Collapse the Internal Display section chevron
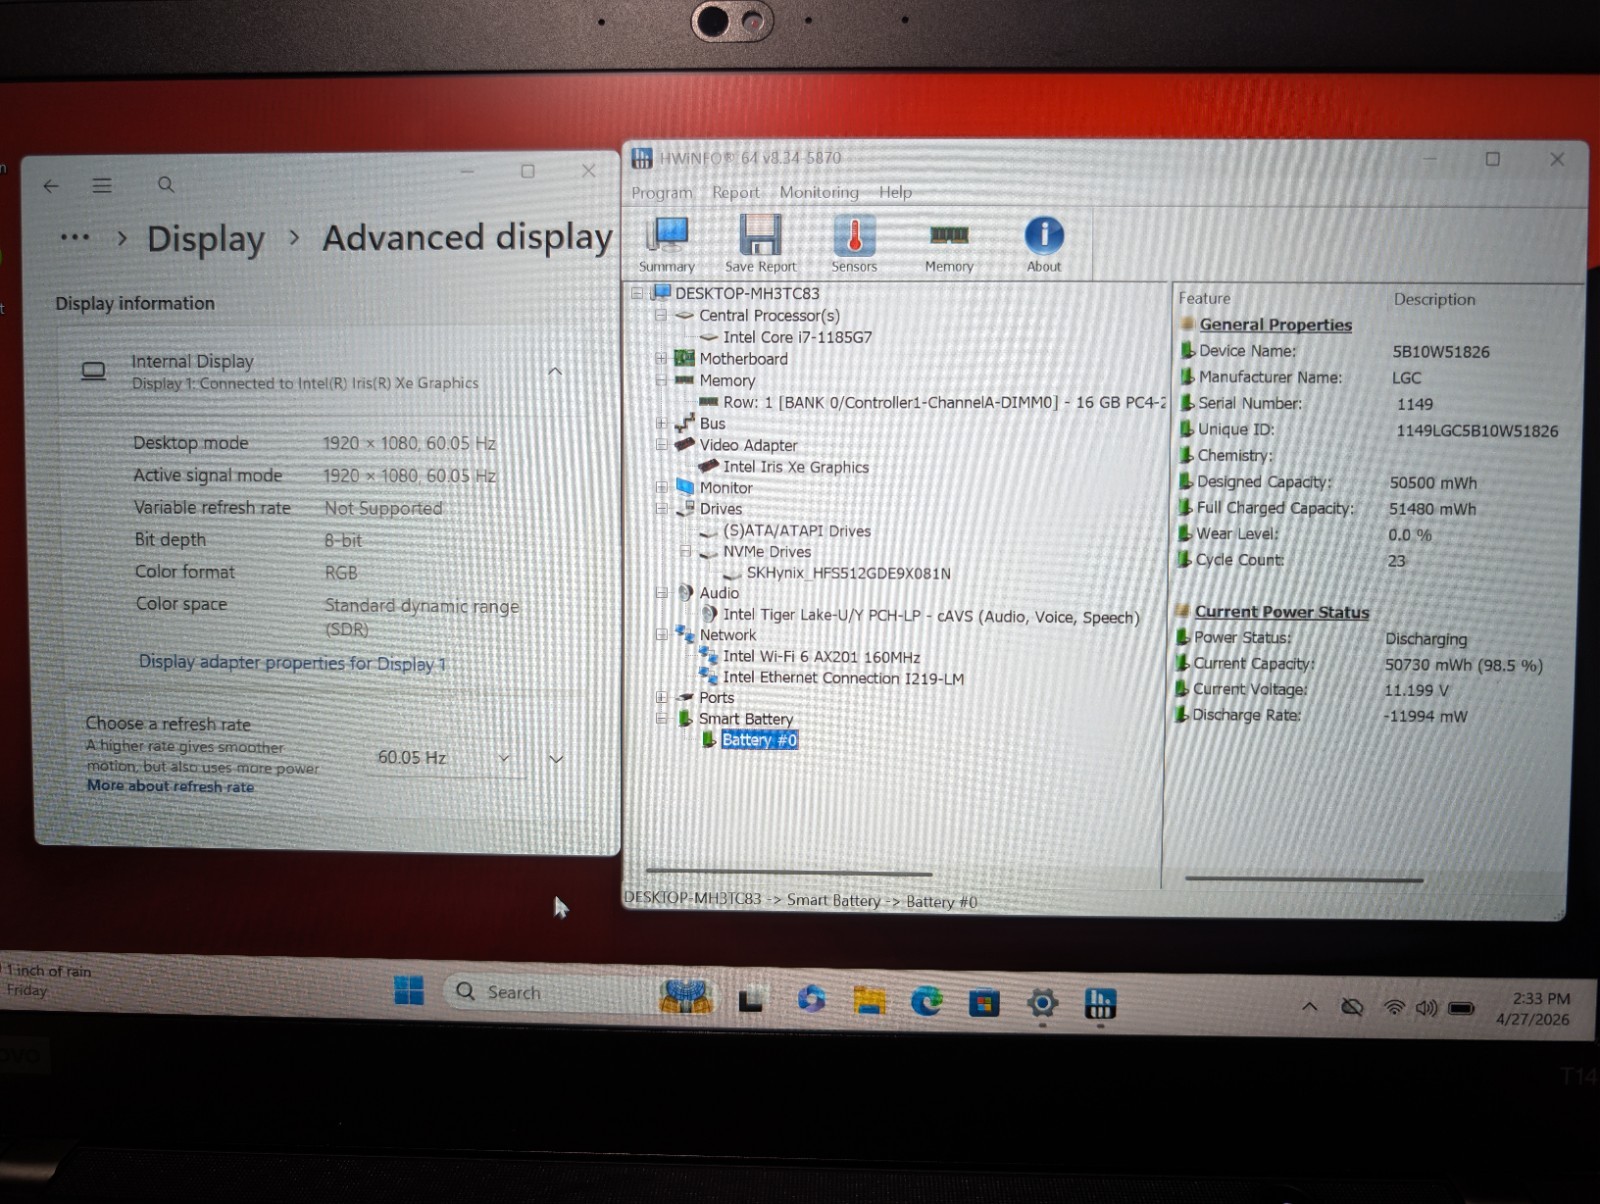 (x=555, y=371)
